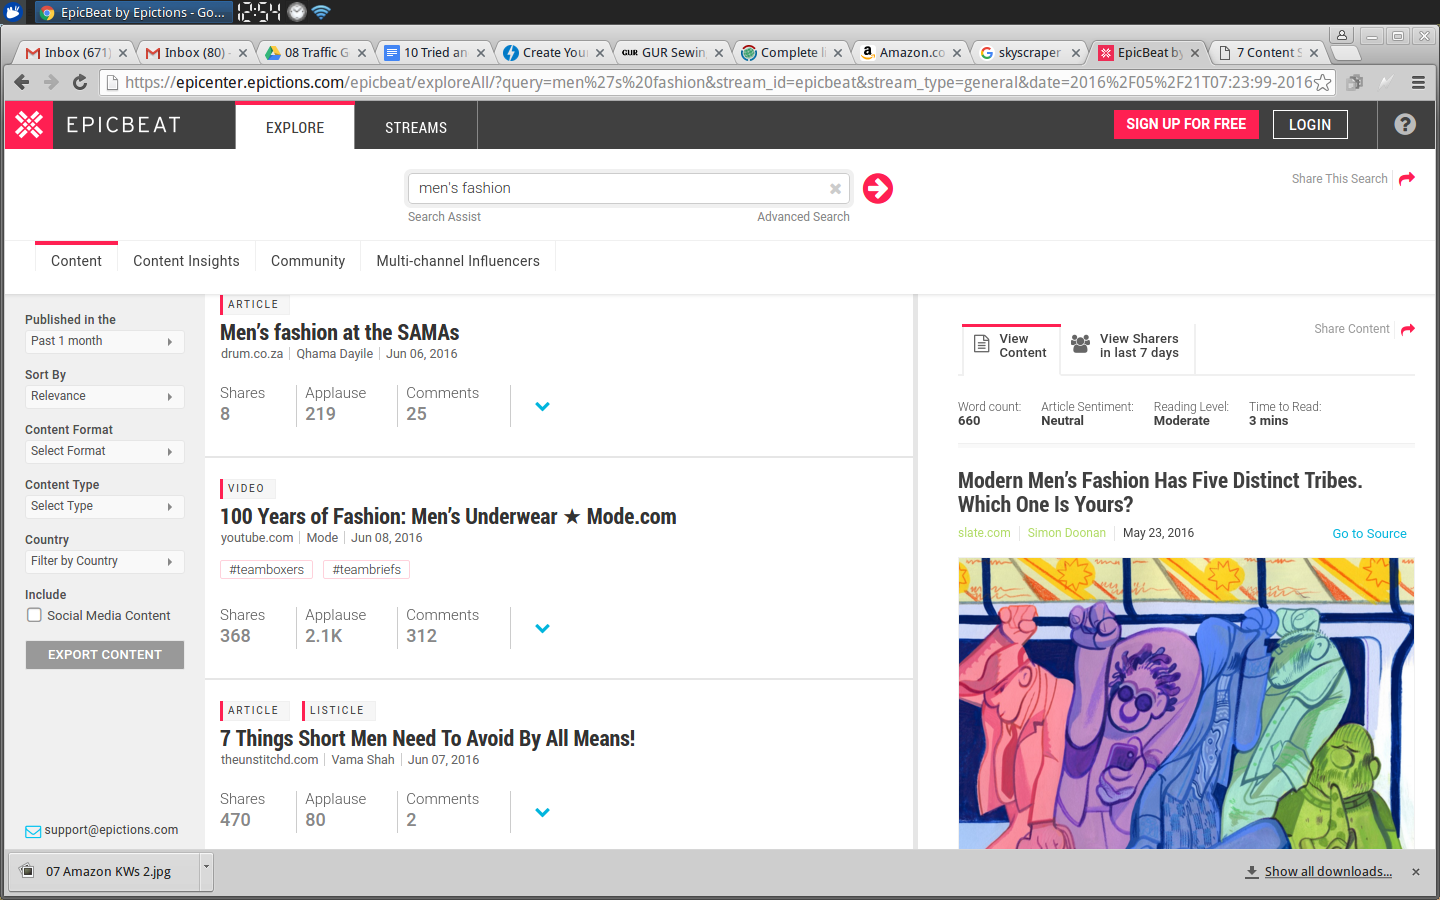The image size is (1440, 900).
Task: Click the browser forward arrow
Action: pyautogui.click(x=51, y=82)
